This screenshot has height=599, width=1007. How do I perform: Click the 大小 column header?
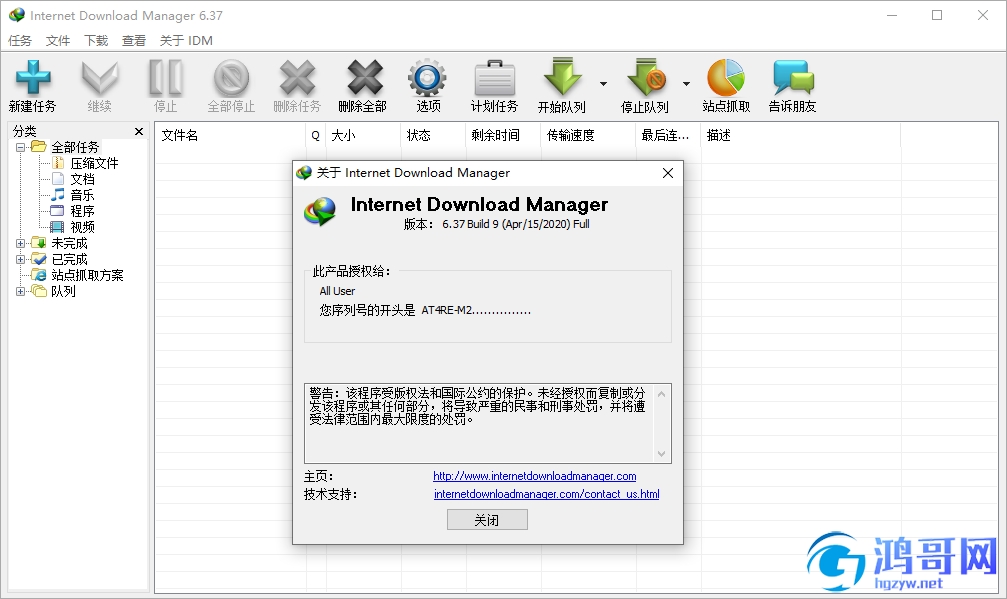click(363, 135)
